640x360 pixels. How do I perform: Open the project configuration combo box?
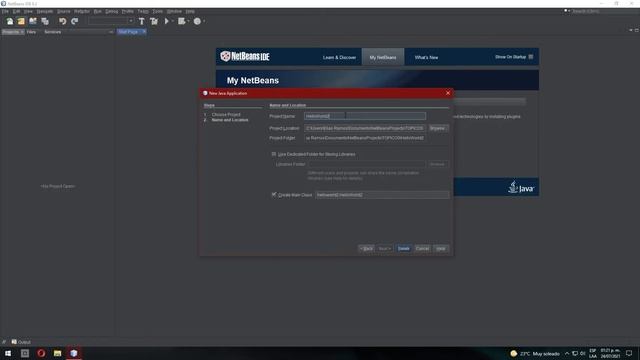click(x=111, y=21)
